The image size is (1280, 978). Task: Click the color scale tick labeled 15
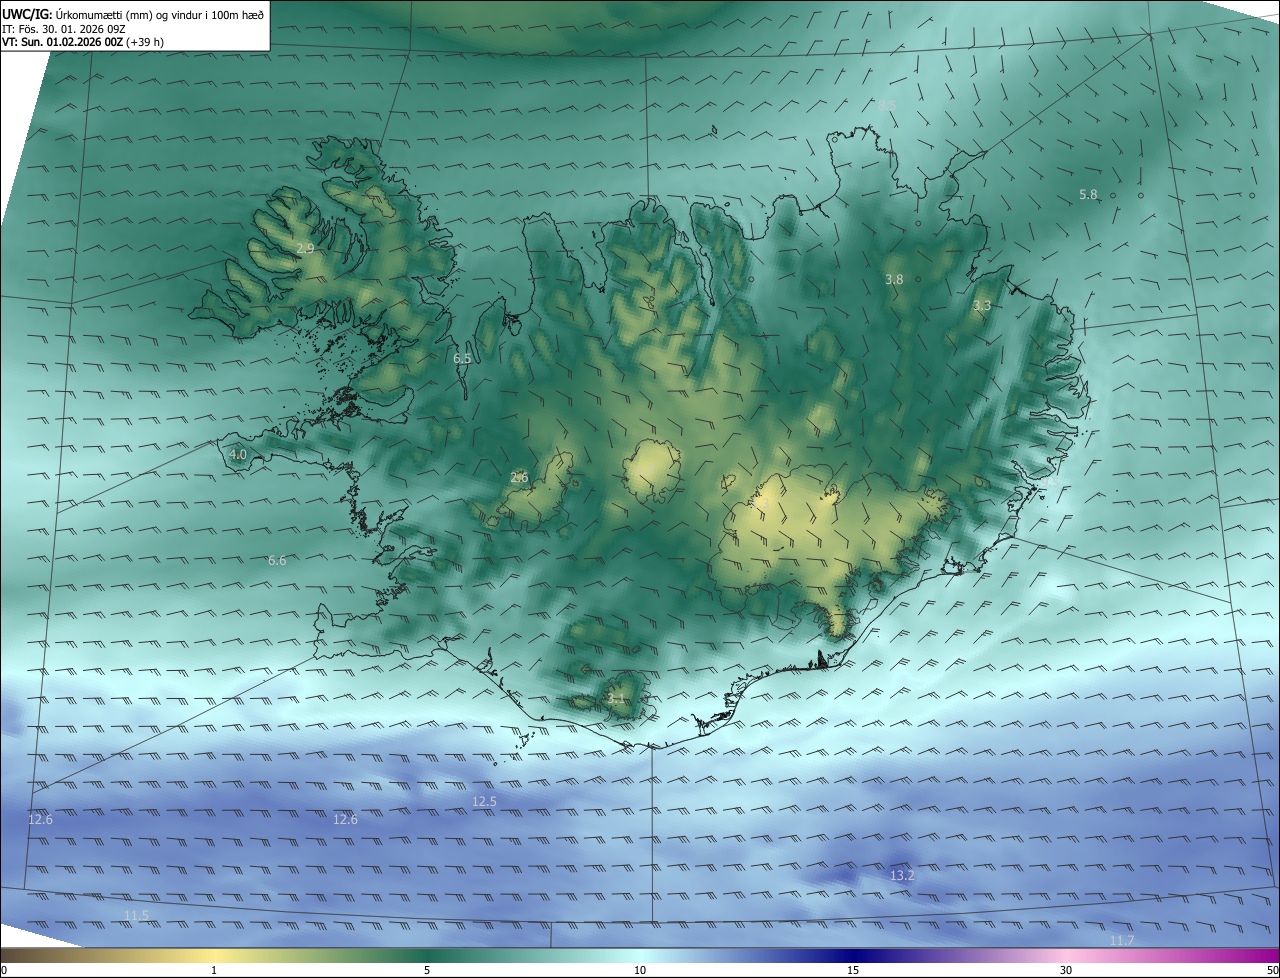tap(853, 970)
